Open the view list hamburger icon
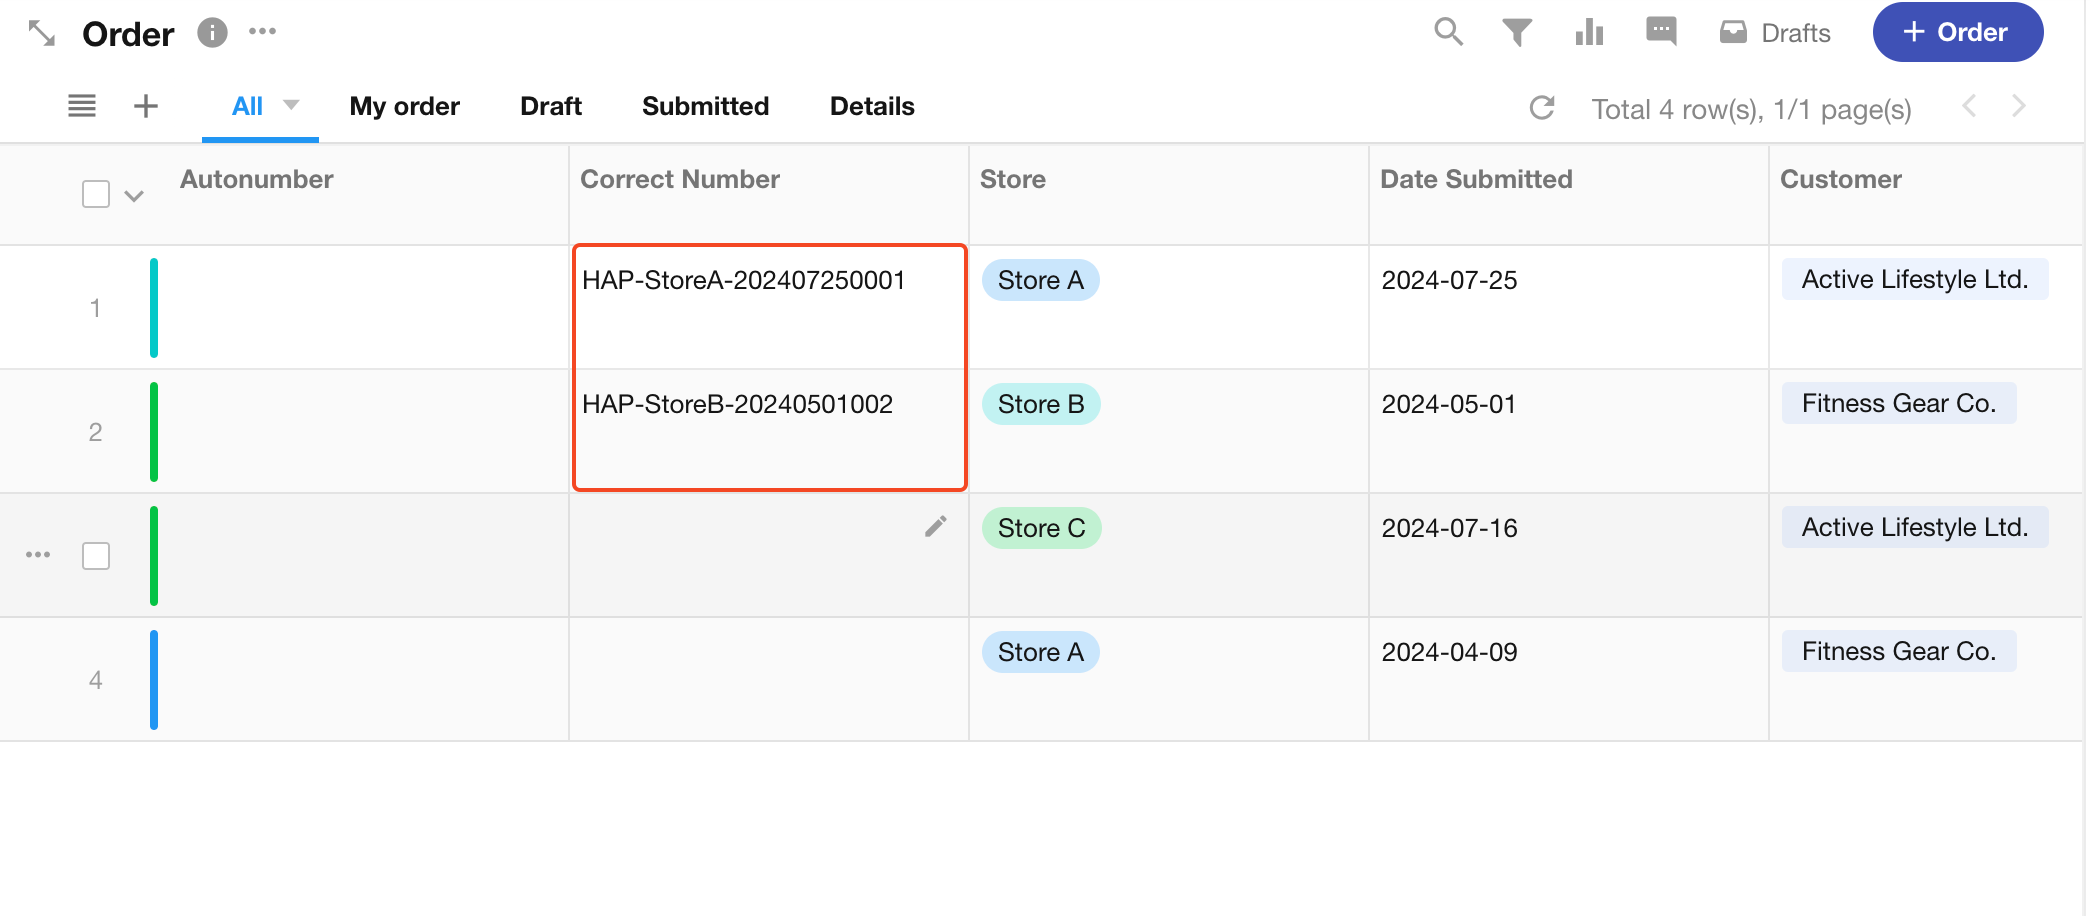This screenshot has width=2090, height=916. point(82,106)
